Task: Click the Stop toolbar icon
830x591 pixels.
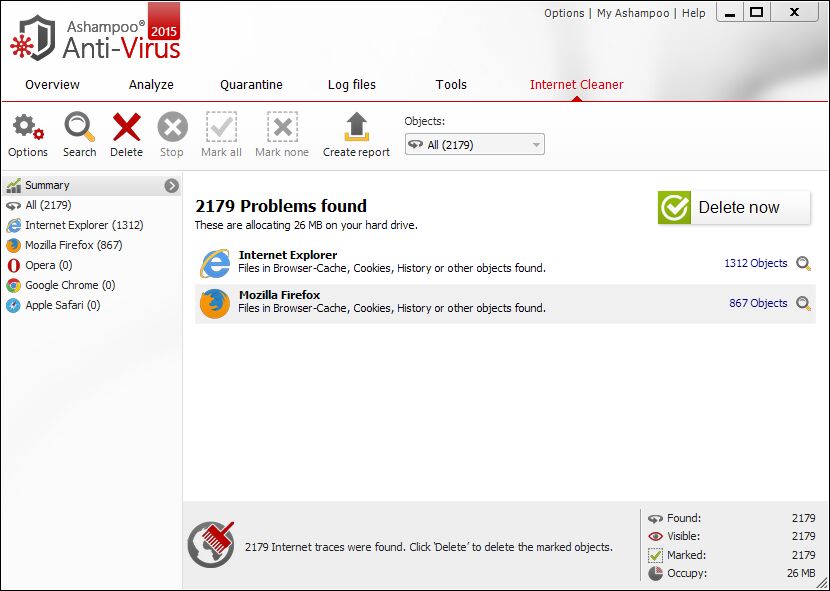Action: pyautogui.click(x=173, y=128)
